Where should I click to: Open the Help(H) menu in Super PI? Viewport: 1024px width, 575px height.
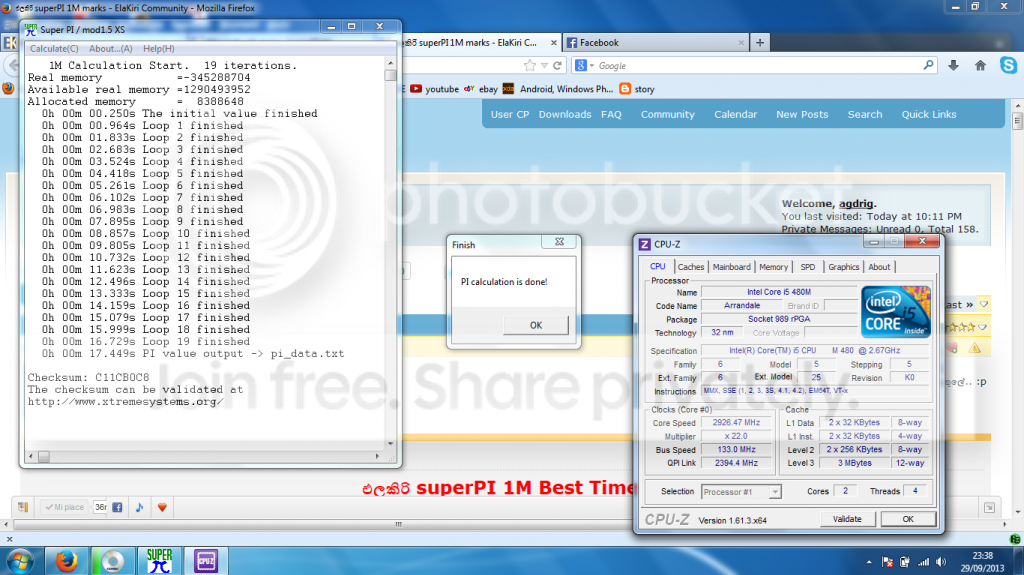[x=159, y=48]
